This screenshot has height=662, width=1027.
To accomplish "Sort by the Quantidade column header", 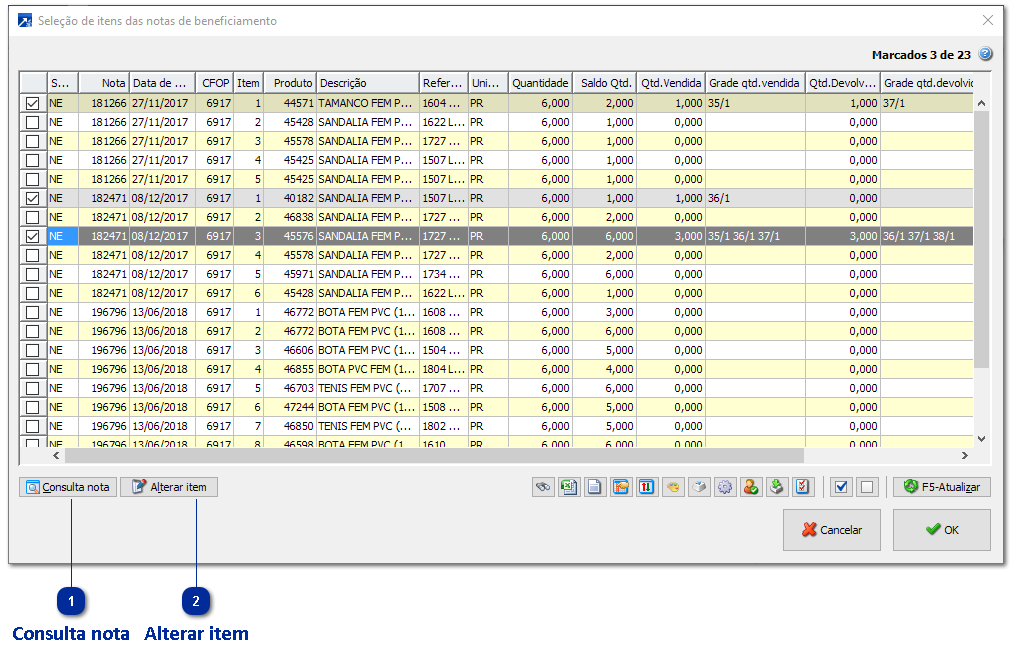I will [540, 83].
